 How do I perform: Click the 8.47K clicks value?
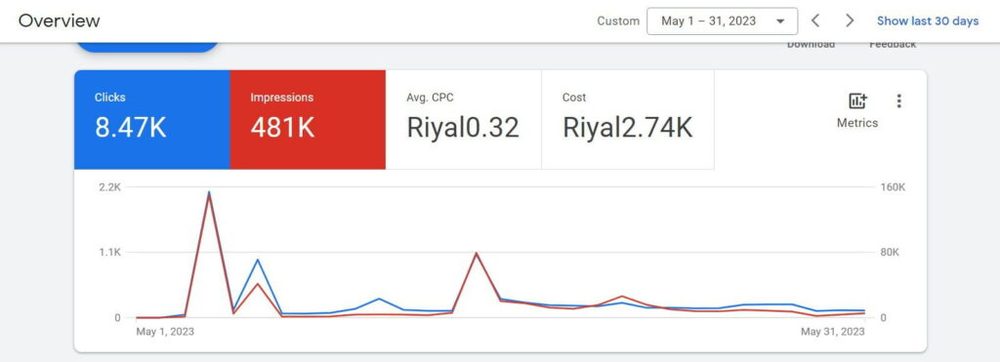coord(131,127)
